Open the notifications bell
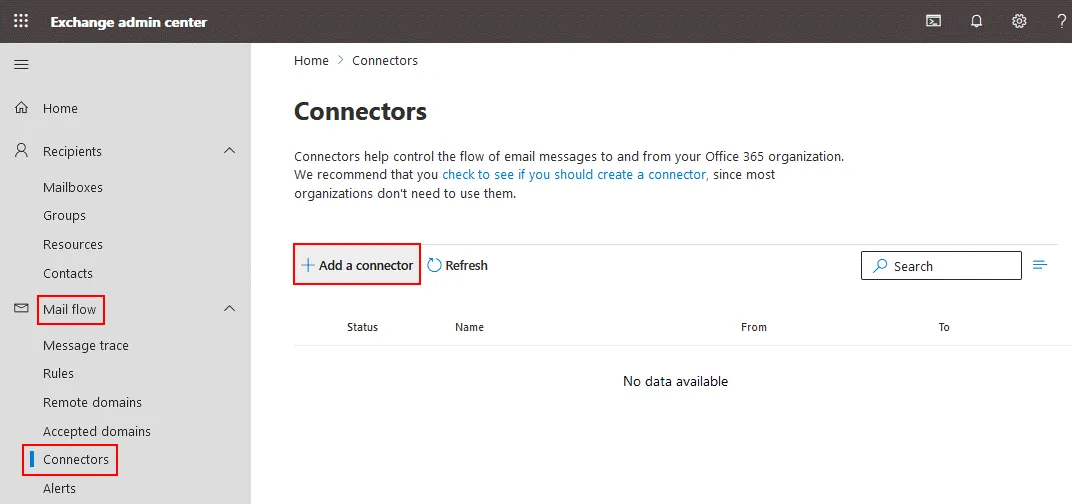 977,21
